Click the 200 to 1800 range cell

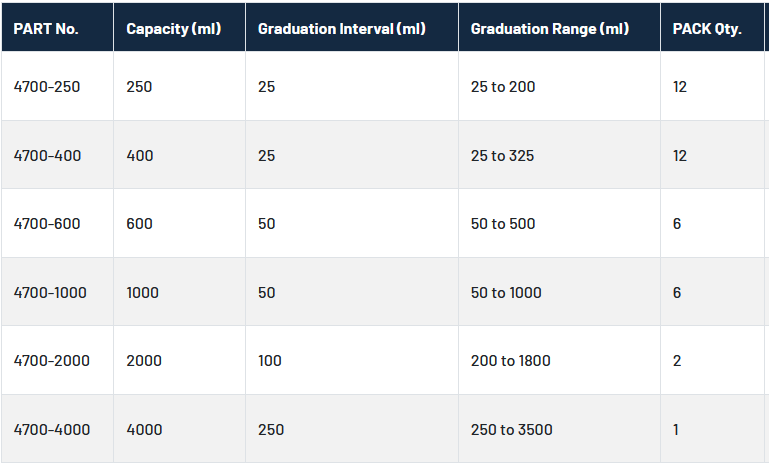[510, 361]
